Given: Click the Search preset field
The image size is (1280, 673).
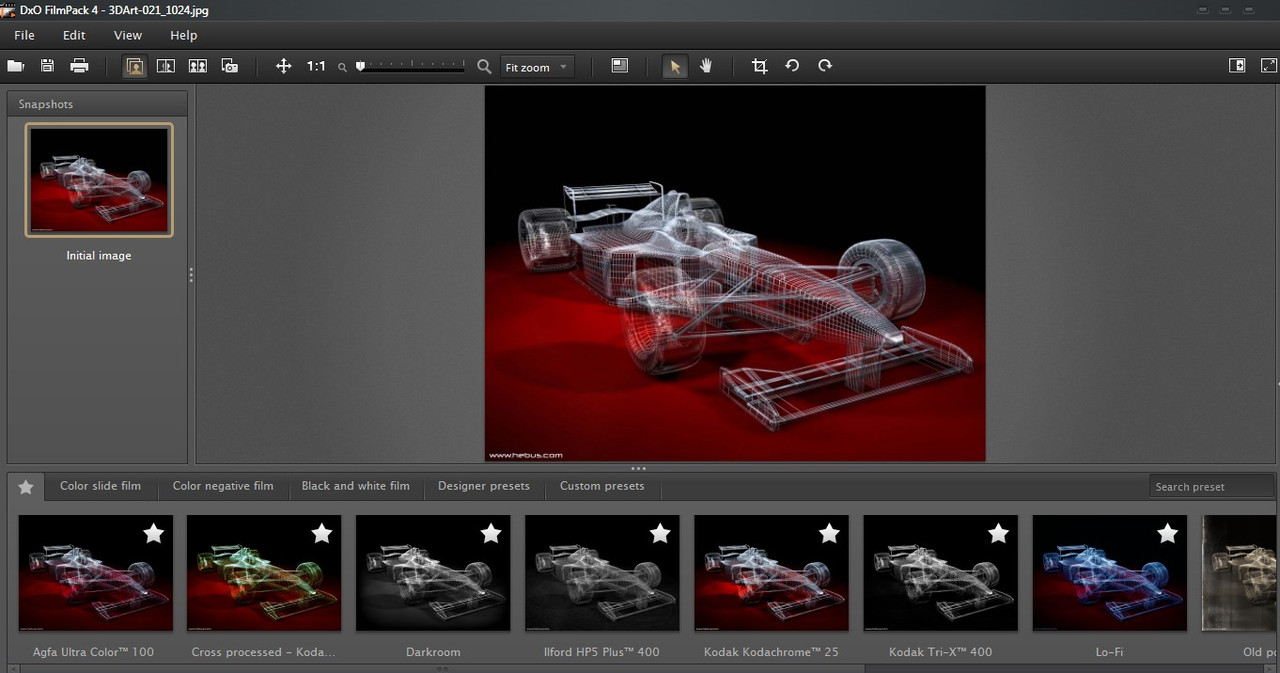Looking at the screenshot, I should [1210, 487].
